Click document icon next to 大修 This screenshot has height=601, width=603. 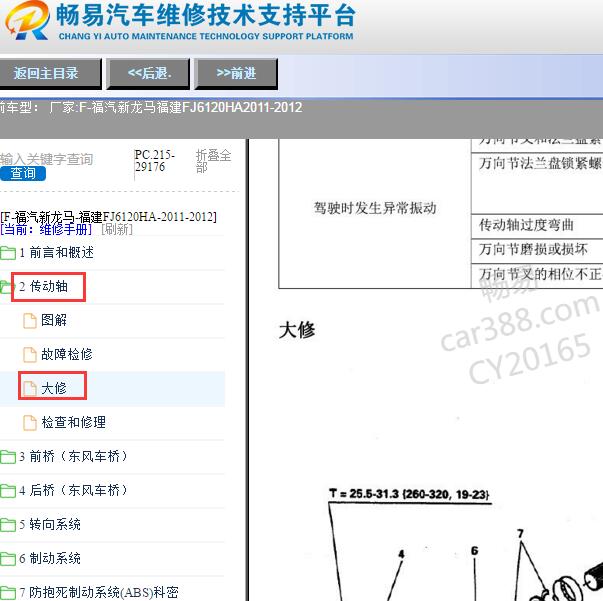tap(30, 388)
